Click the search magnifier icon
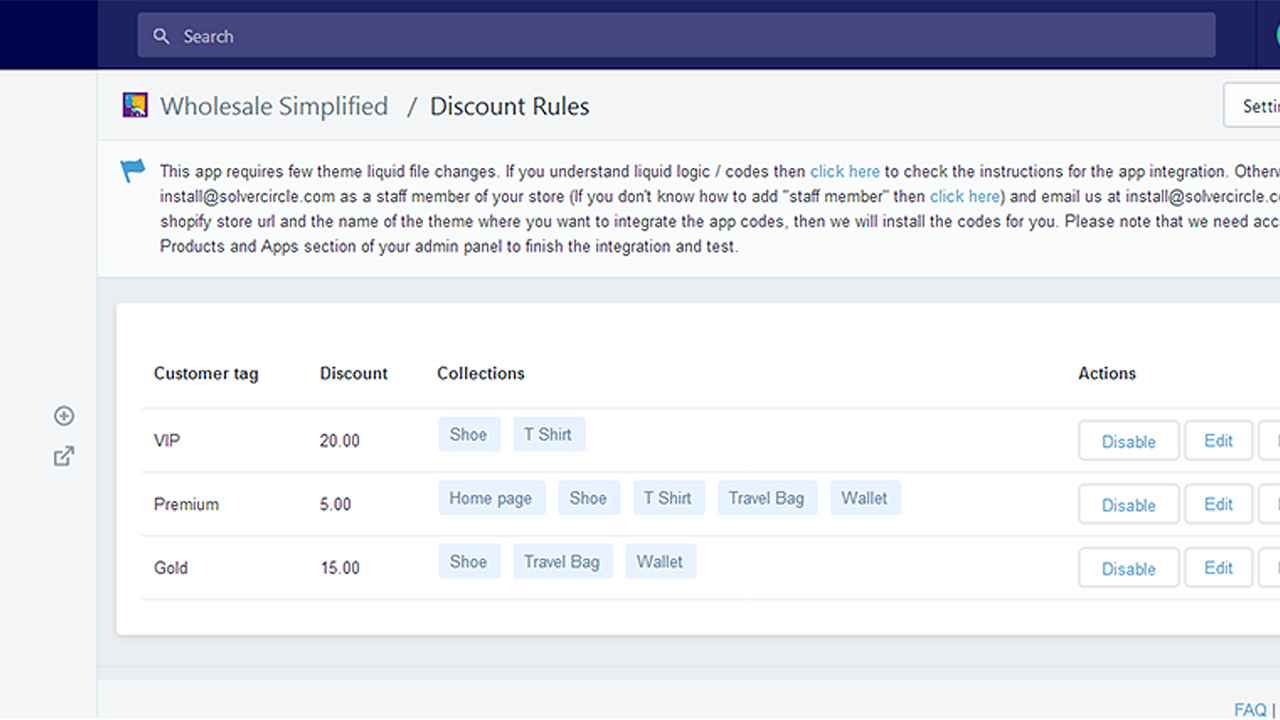The width and height of the screenshot is (1280, 720). 161,36
